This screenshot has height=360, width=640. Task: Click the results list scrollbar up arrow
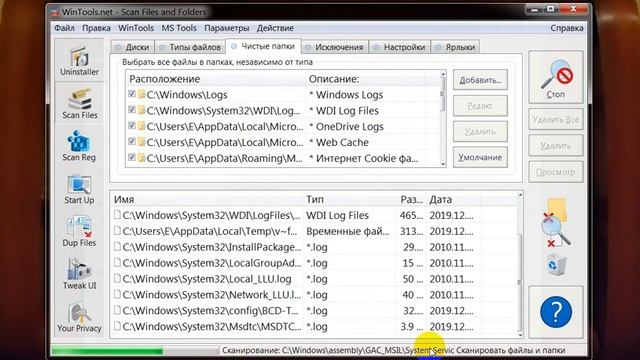(520, 195)
